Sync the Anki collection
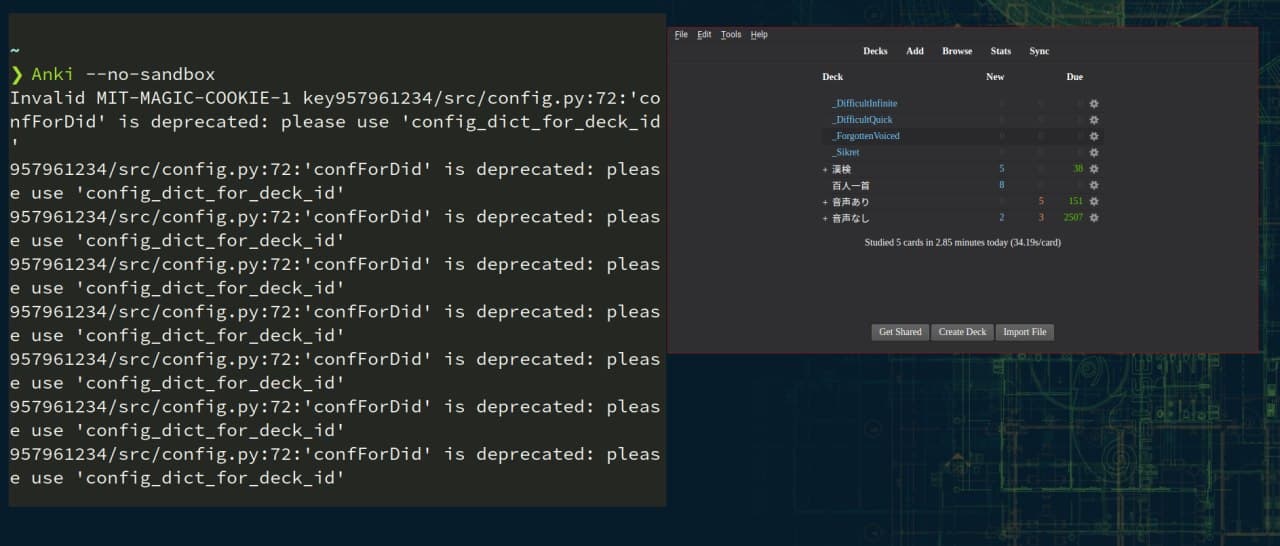 tap(1039, 51)
